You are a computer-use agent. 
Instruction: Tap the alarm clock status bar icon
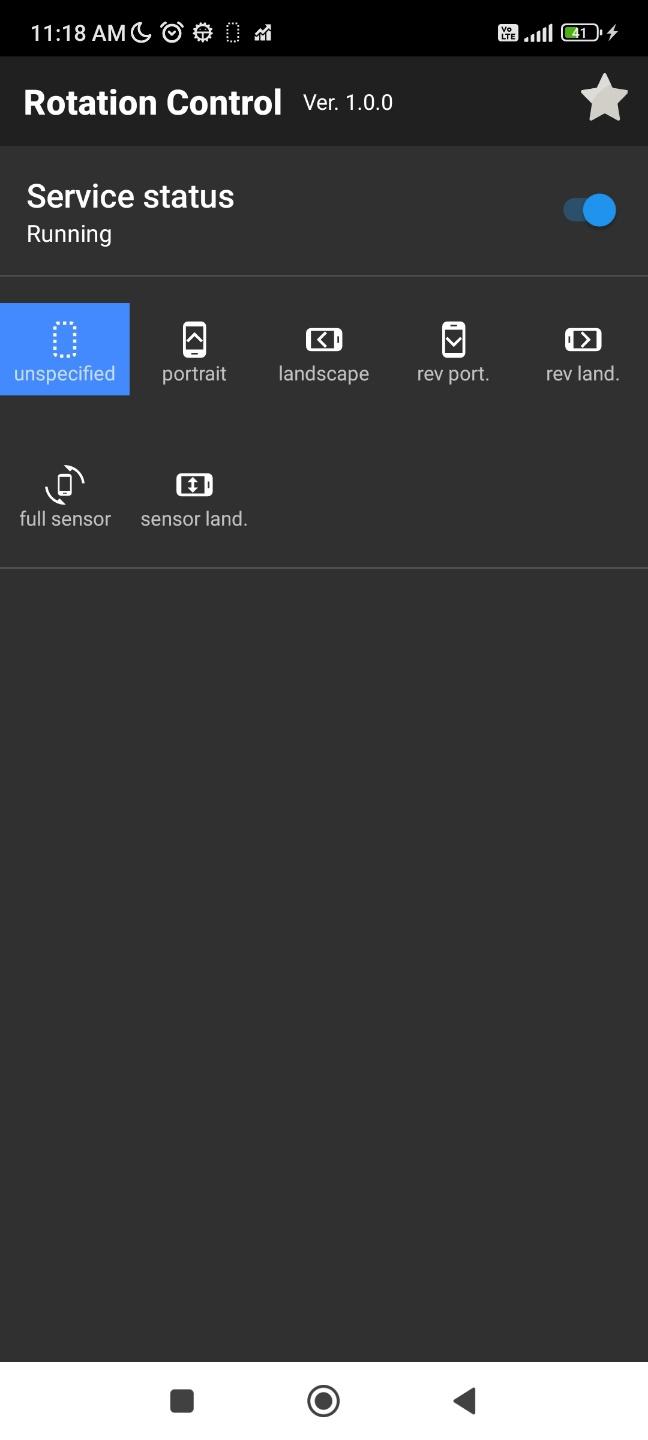coord(172,32)
